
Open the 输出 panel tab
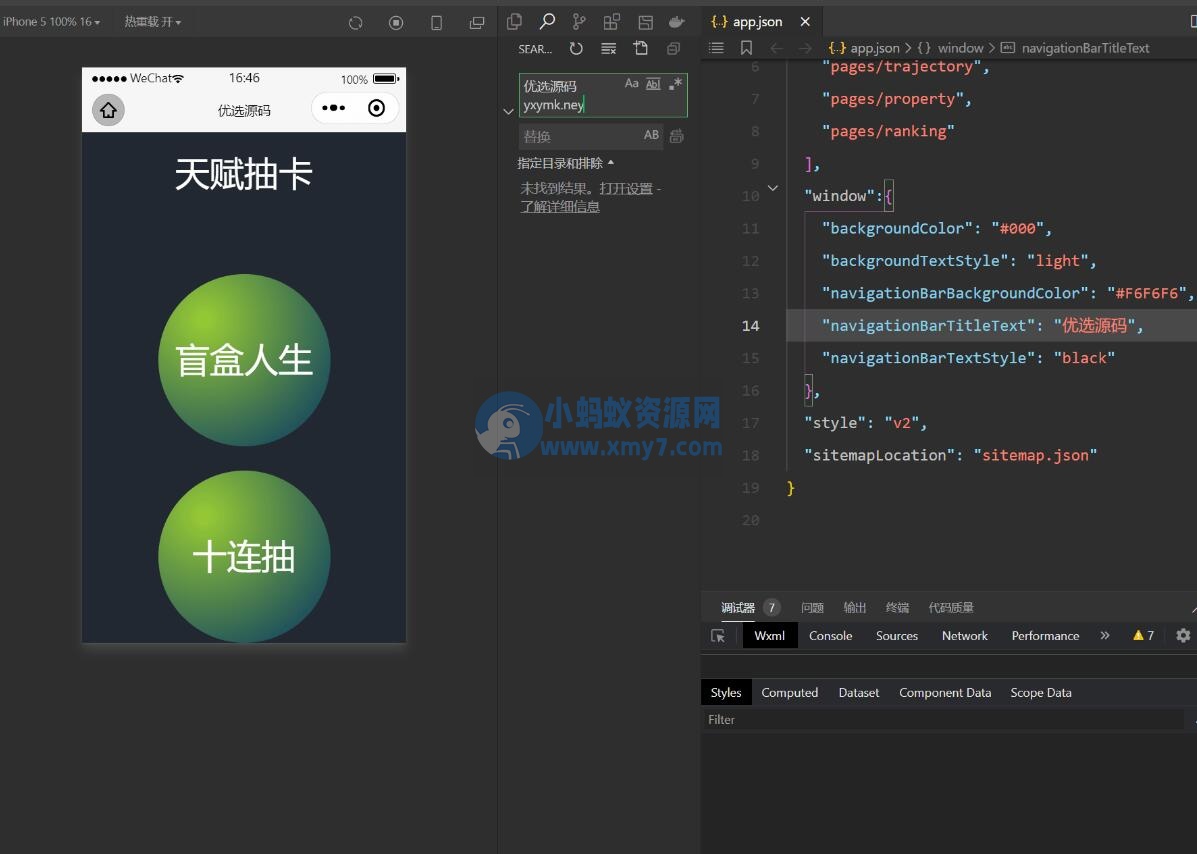pos(854,608)
